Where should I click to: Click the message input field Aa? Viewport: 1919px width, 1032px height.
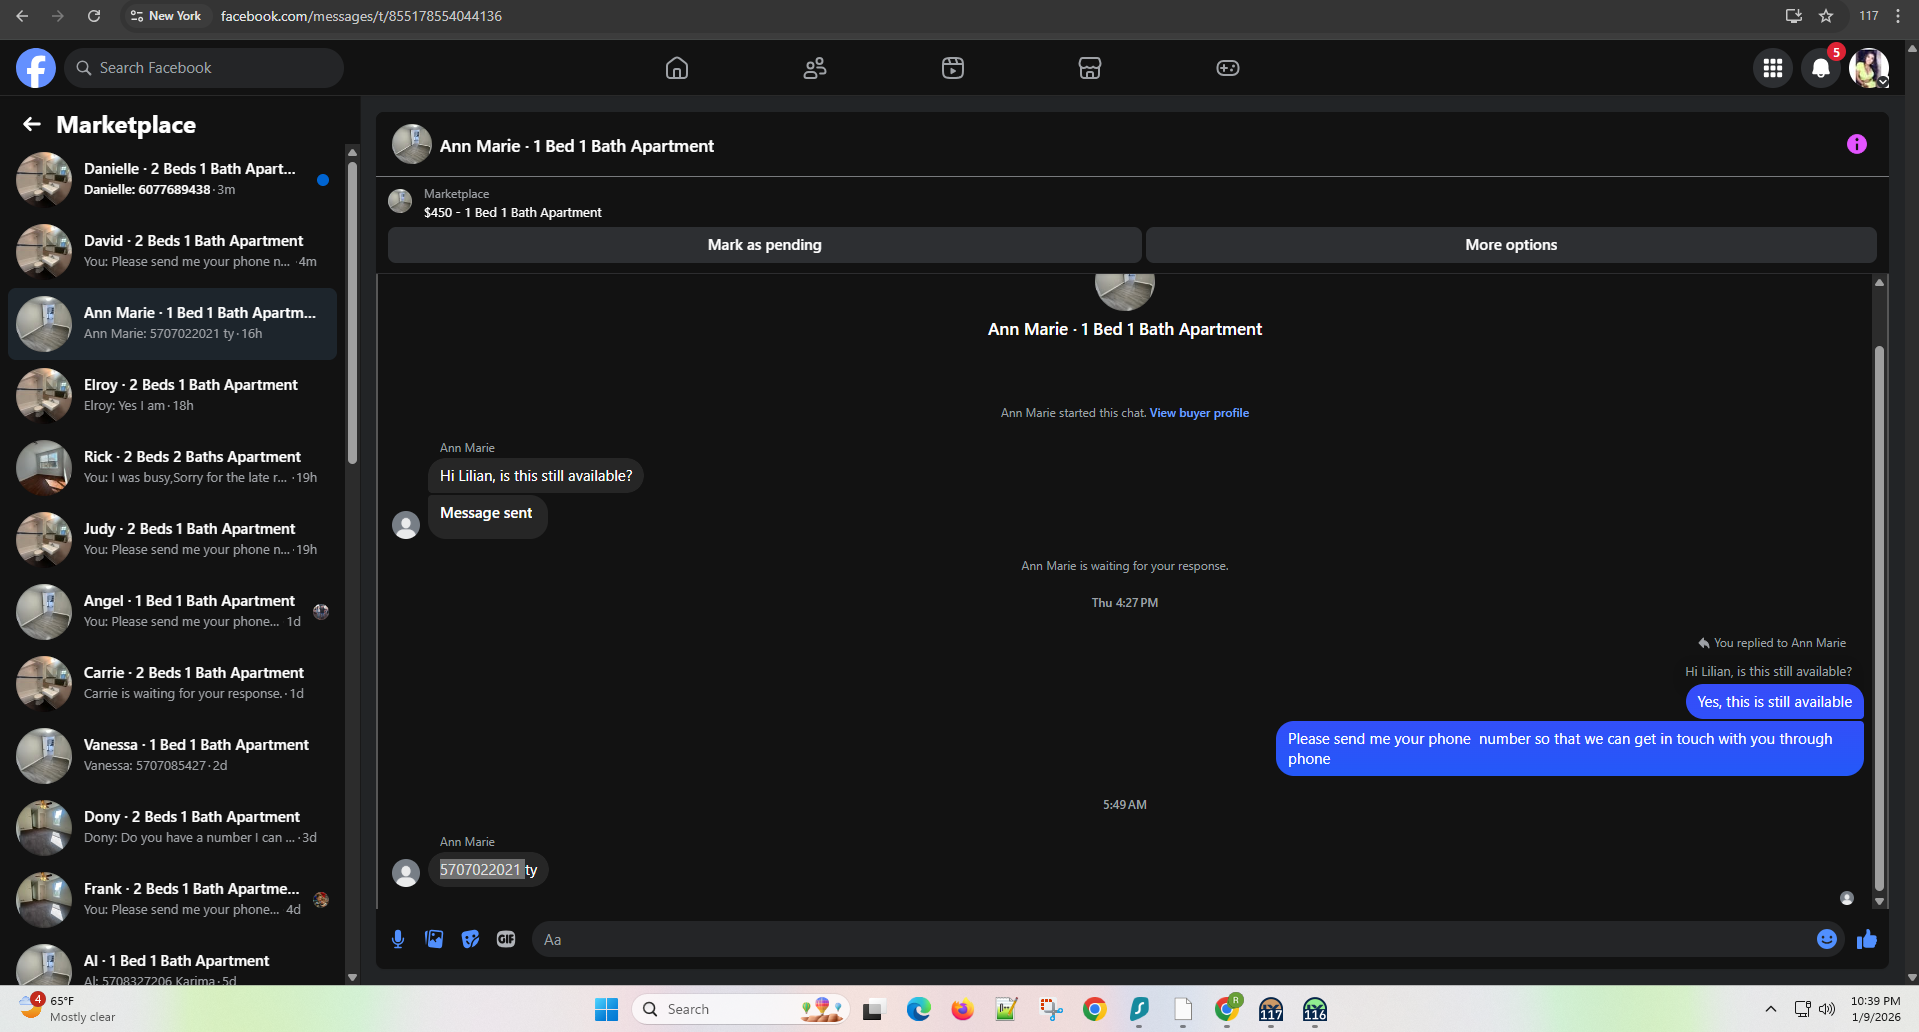point(1172,939)
